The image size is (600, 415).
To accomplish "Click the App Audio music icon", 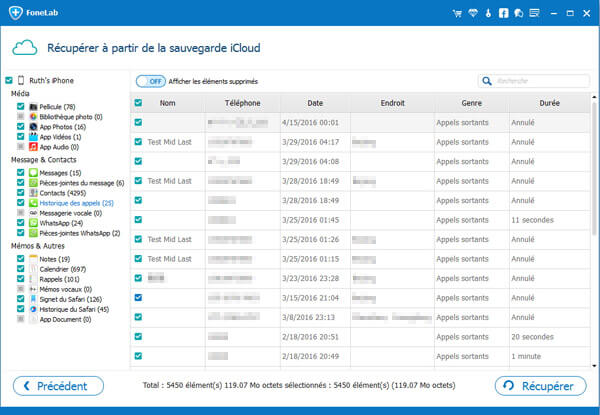I will click(x=33, y=147).
